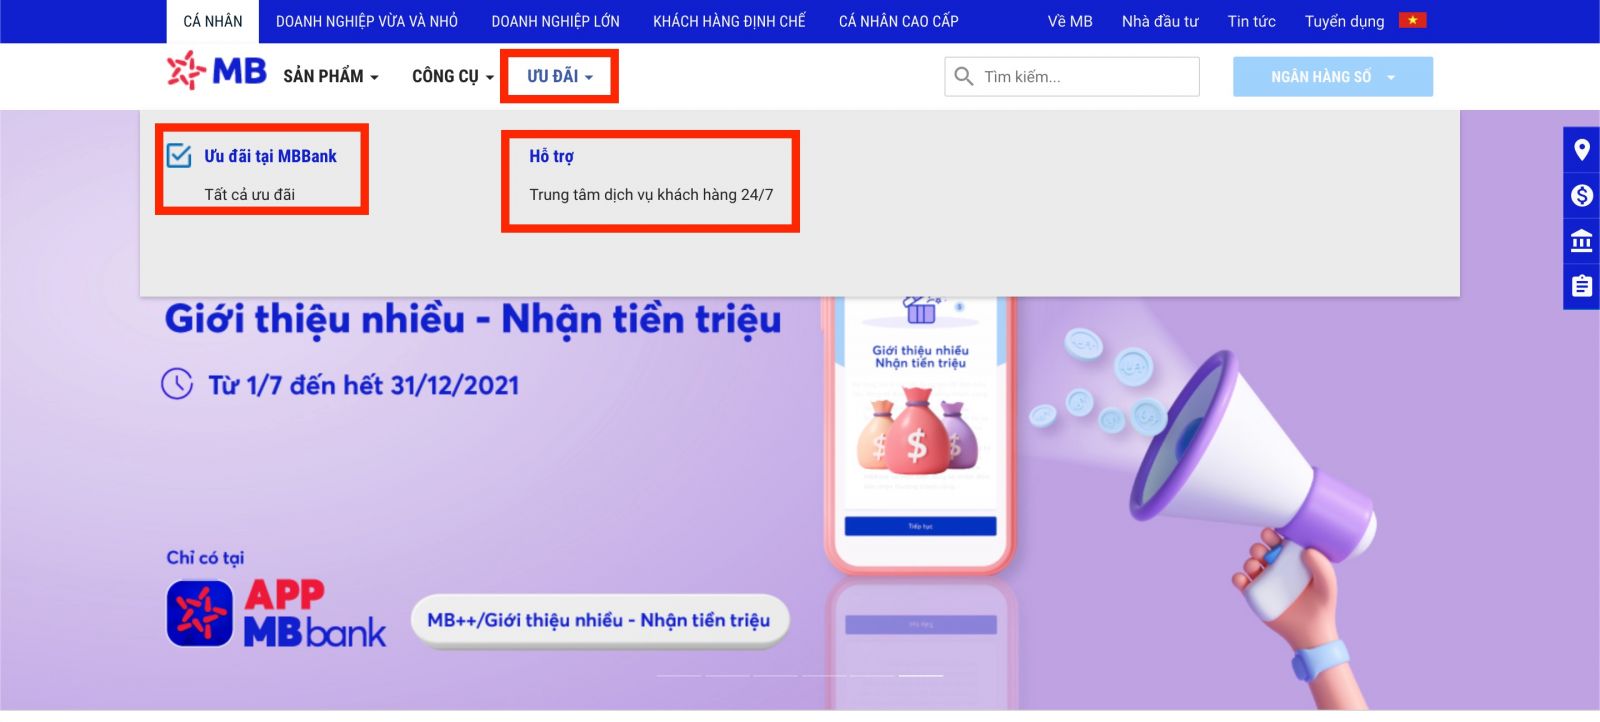
Task: Click the Chỉ có tại text
Action: click(205, 557)
